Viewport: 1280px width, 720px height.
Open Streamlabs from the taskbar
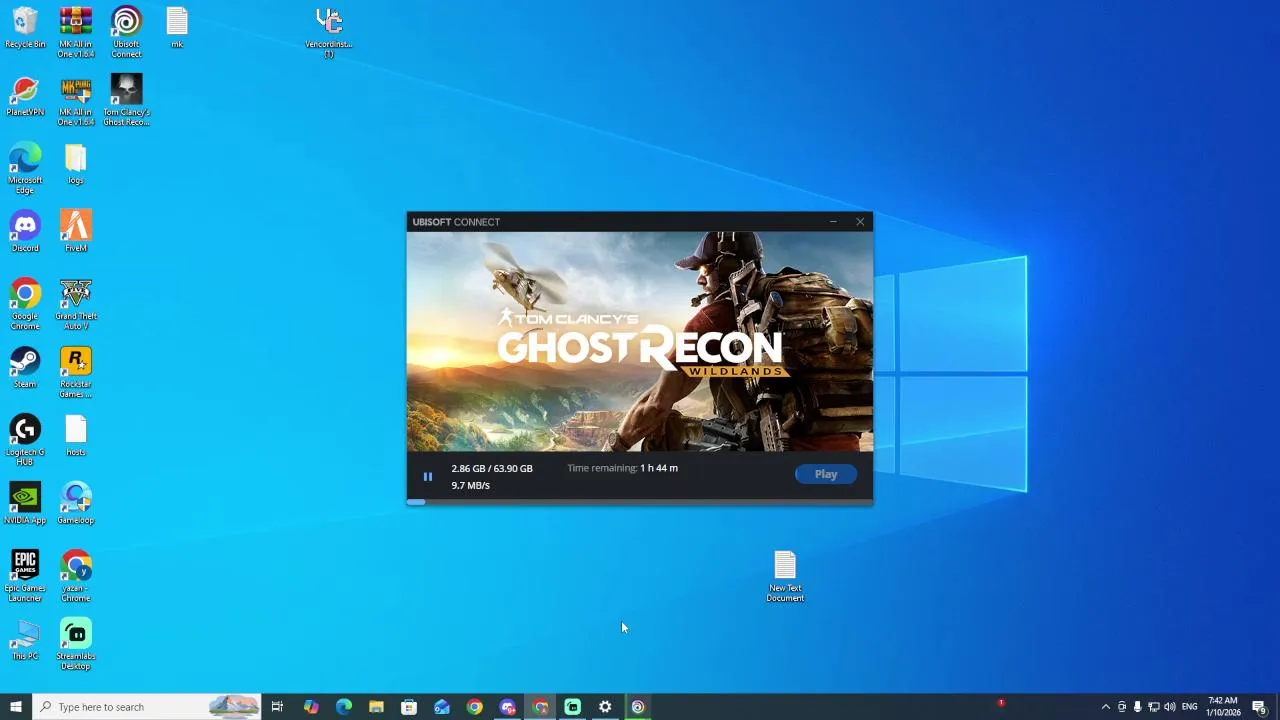(573, 707)
